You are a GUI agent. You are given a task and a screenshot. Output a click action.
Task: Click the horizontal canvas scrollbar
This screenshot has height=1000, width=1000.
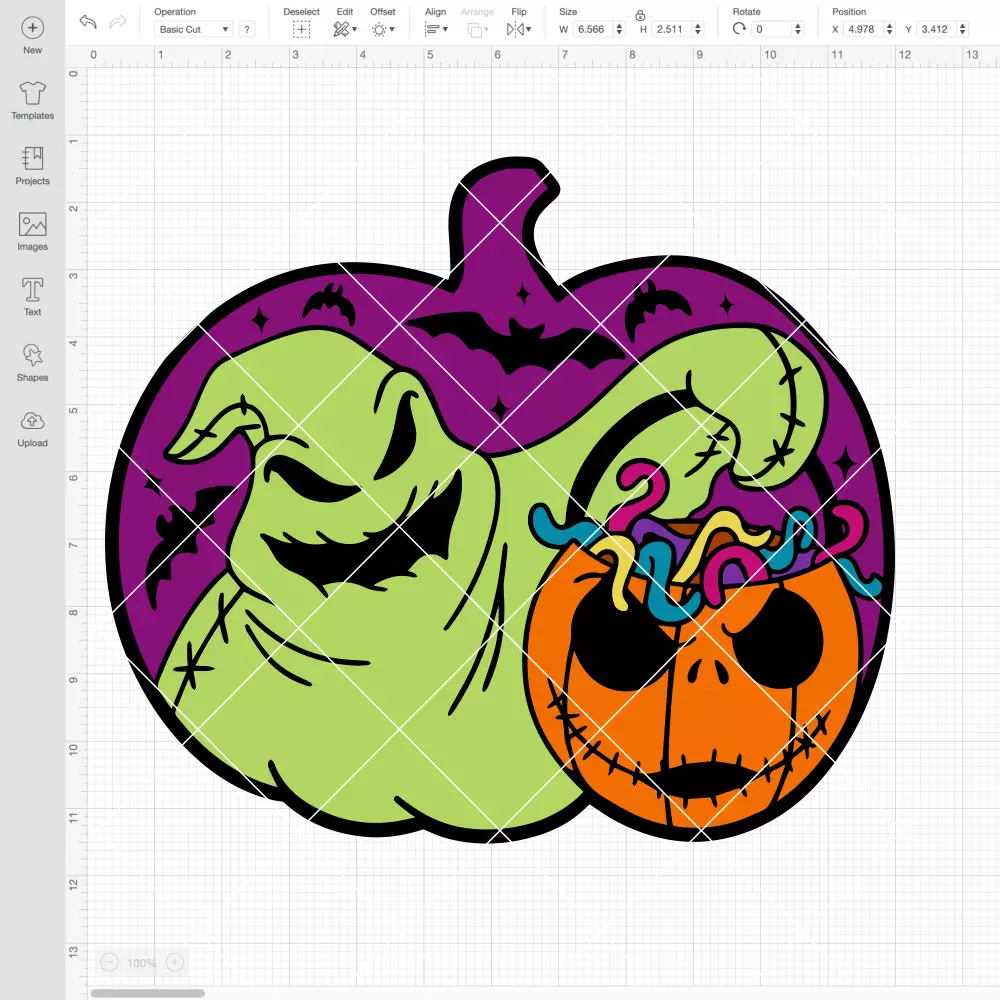(147, 993)
